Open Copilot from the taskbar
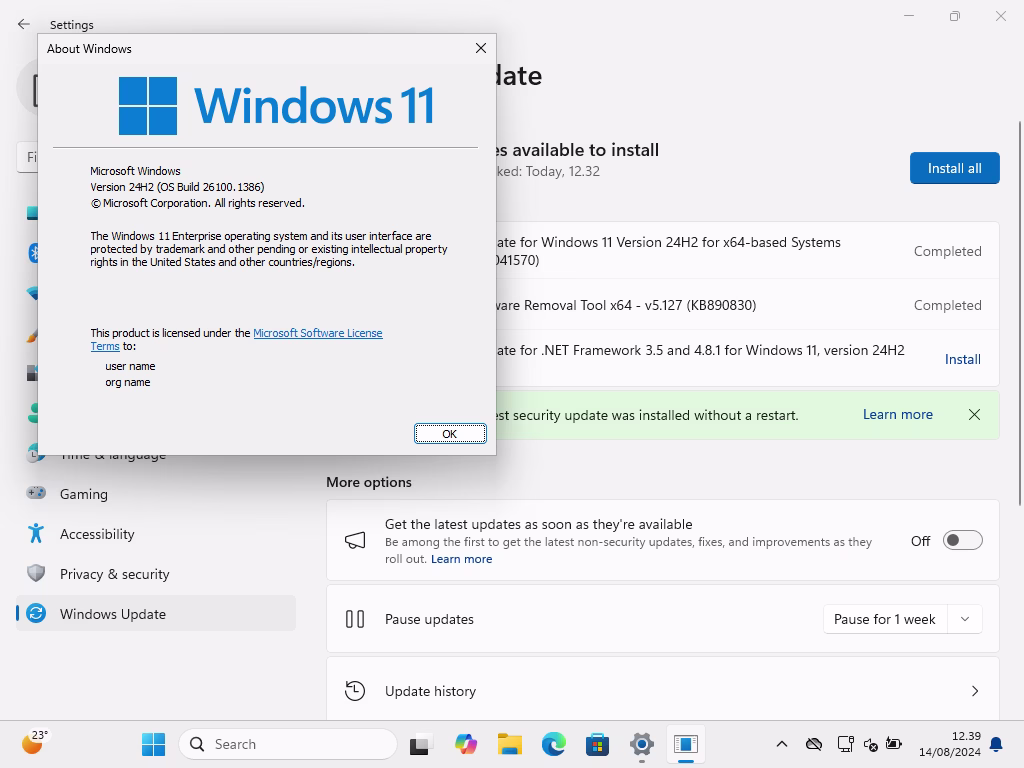The width and height of the screenshot is (1024, 768). point(466,744)
